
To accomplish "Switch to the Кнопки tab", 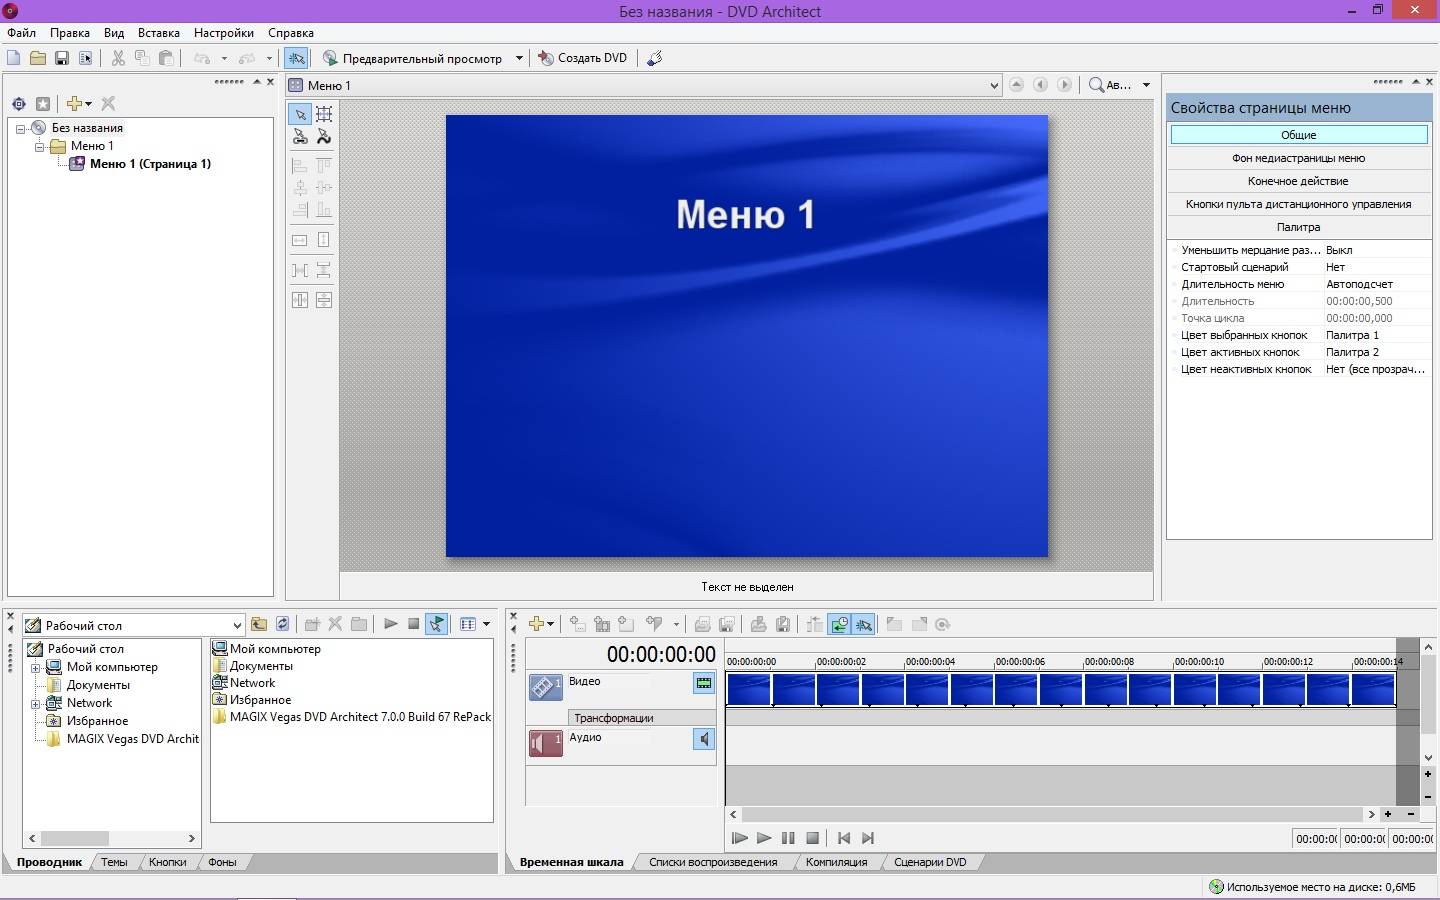I will 167,862.
